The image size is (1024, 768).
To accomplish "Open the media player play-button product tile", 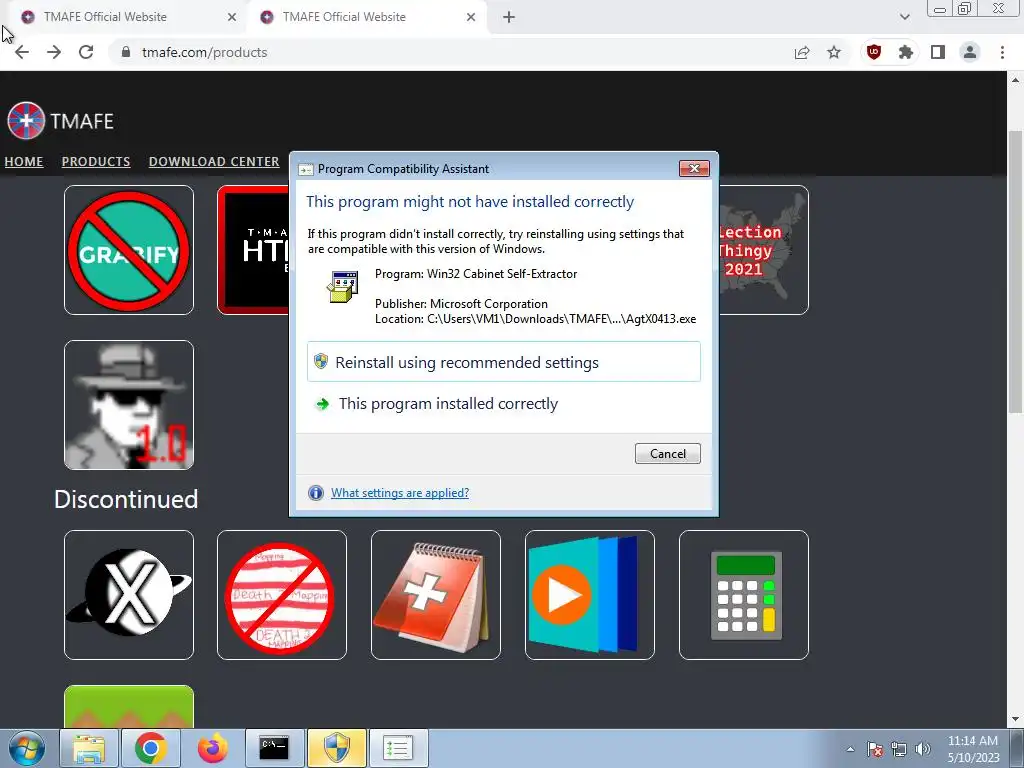I will pyautogui.click(x=590, y=595).
